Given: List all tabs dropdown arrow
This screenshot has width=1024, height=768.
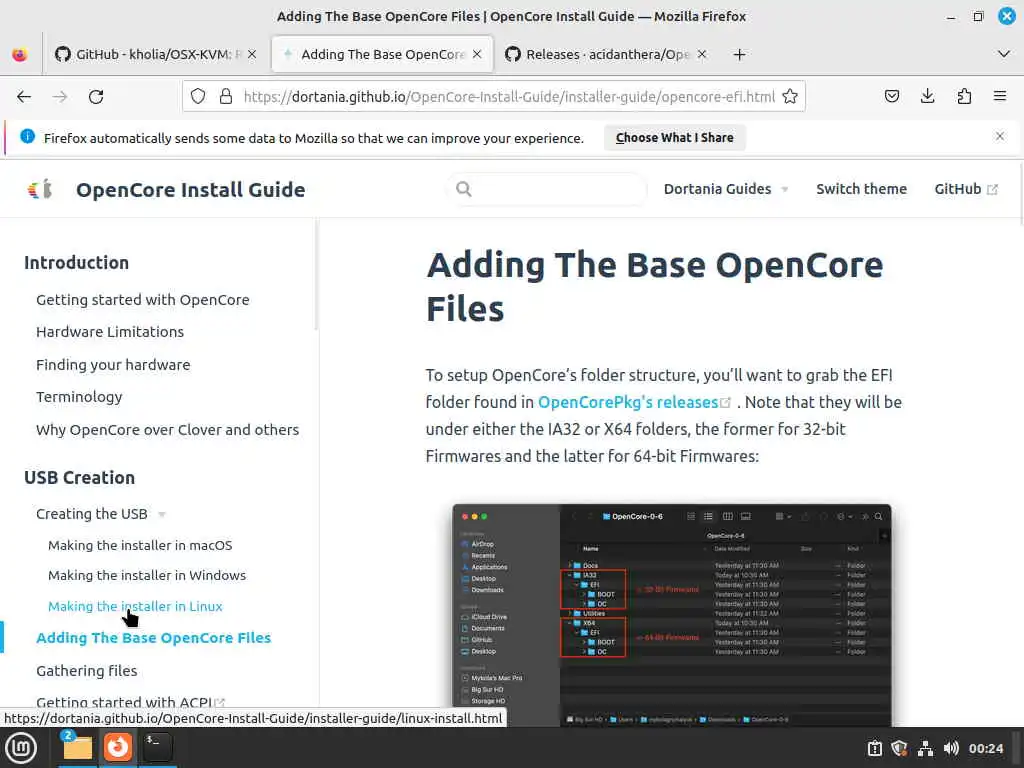Looking at the screenshot, I should tap(1004, 54).
